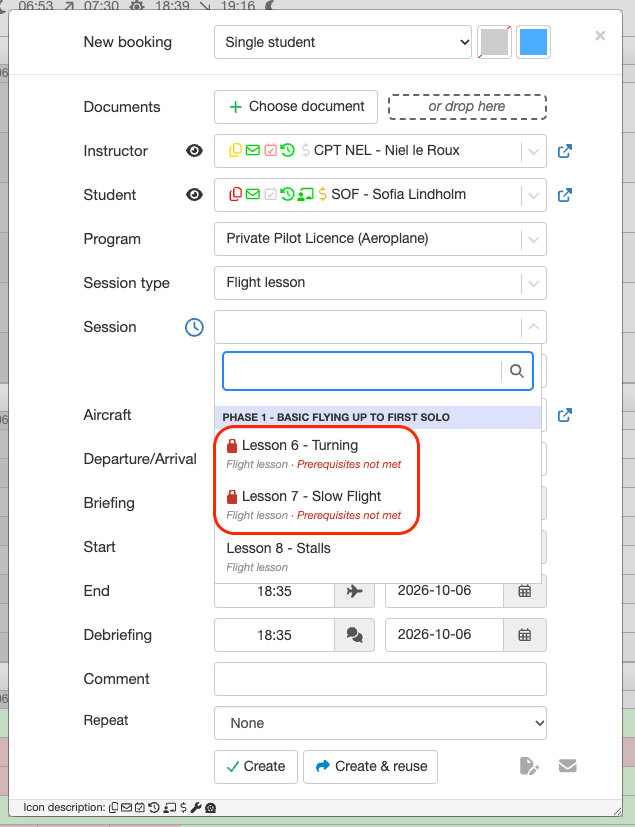The height and width of the screenshot is (827, 635).
Task: Click the Debriefing time field 18:35
Action: click(x=274, y=635)
